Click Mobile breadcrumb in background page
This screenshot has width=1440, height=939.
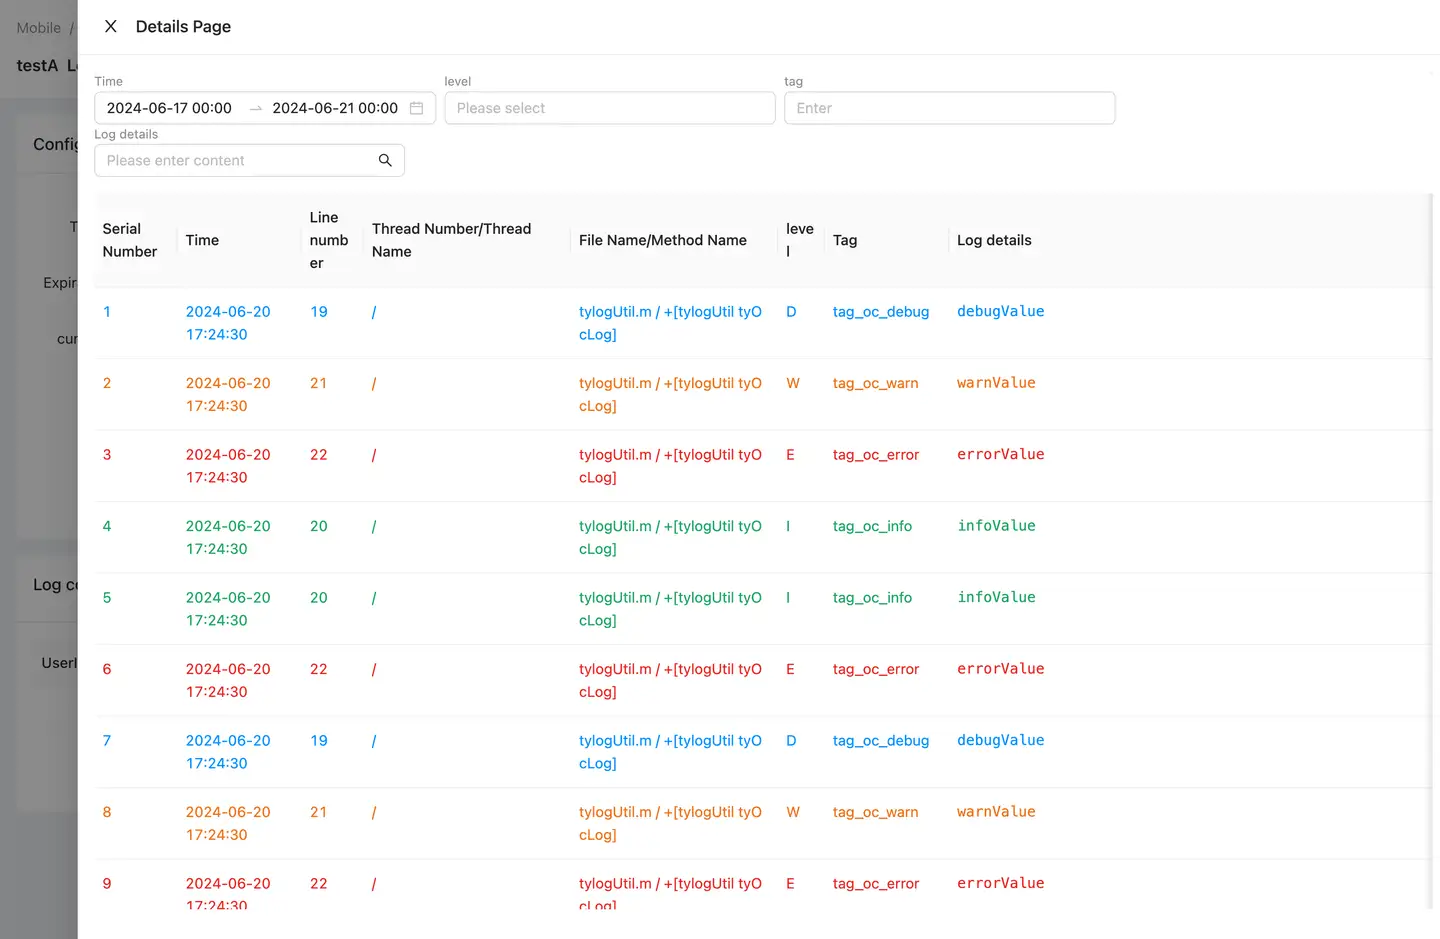(x=39, y=28)
